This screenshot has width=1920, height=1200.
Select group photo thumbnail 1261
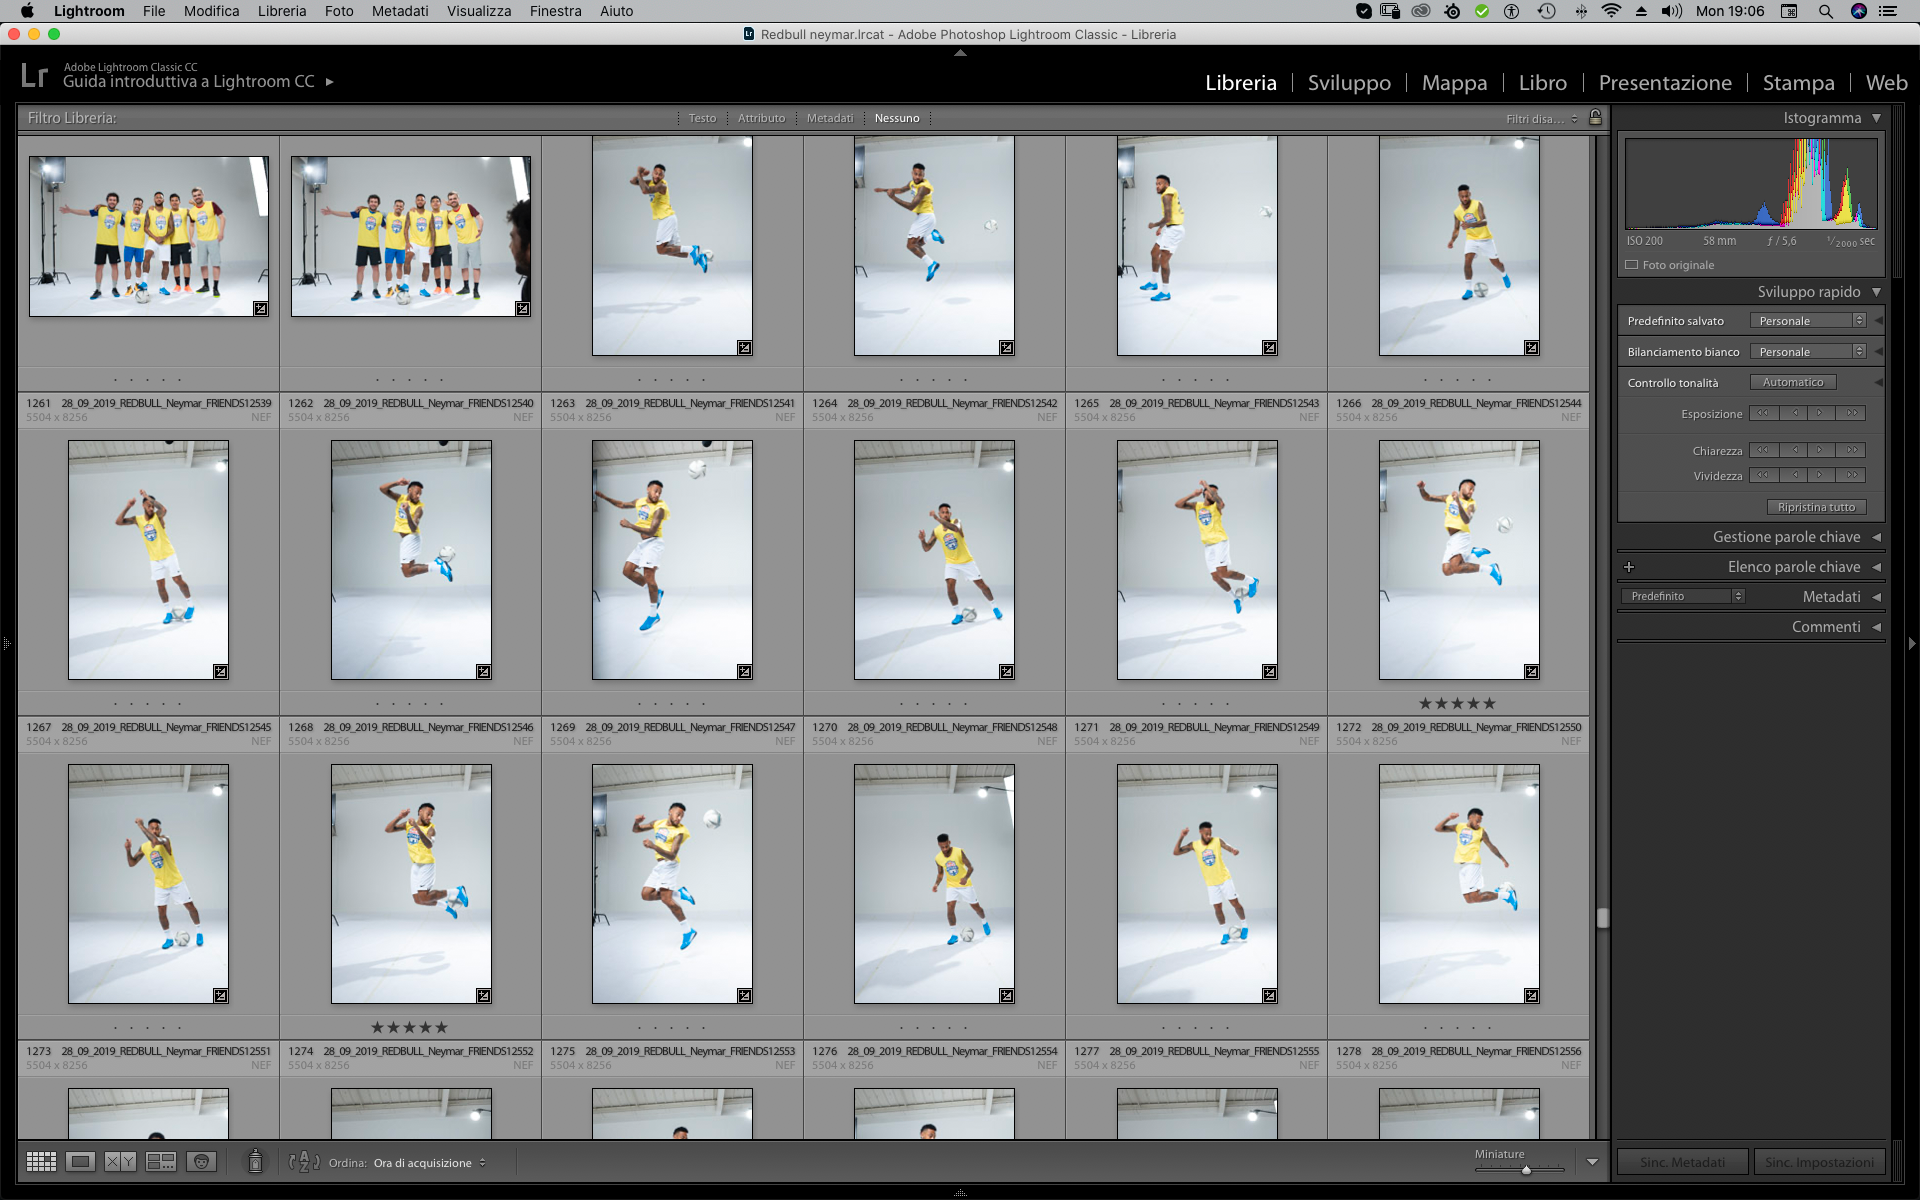149,236
